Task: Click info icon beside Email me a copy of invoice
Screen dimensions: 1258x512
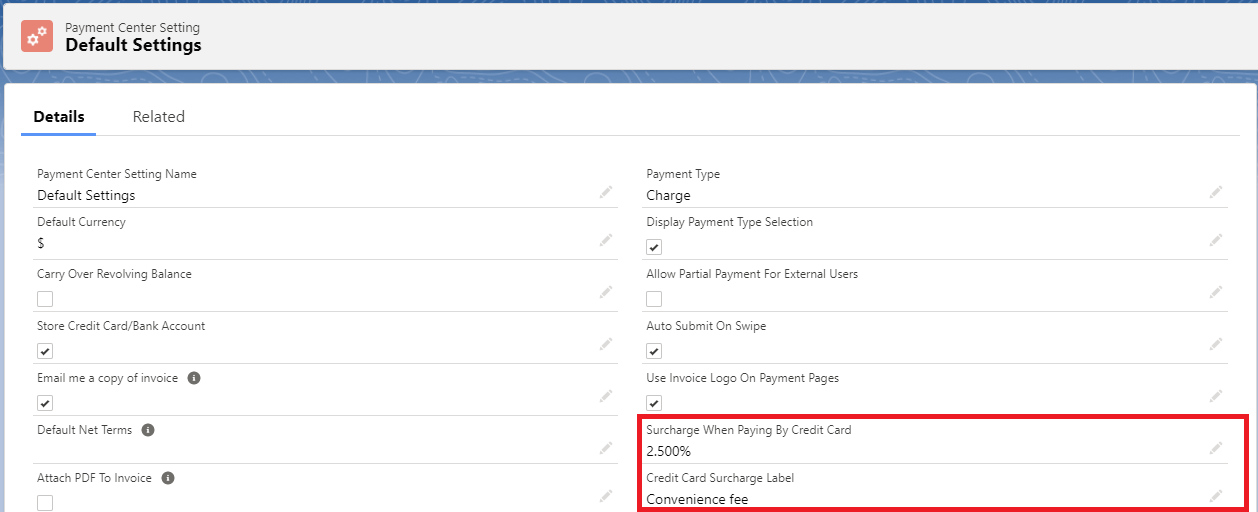Action: (194, 378)
